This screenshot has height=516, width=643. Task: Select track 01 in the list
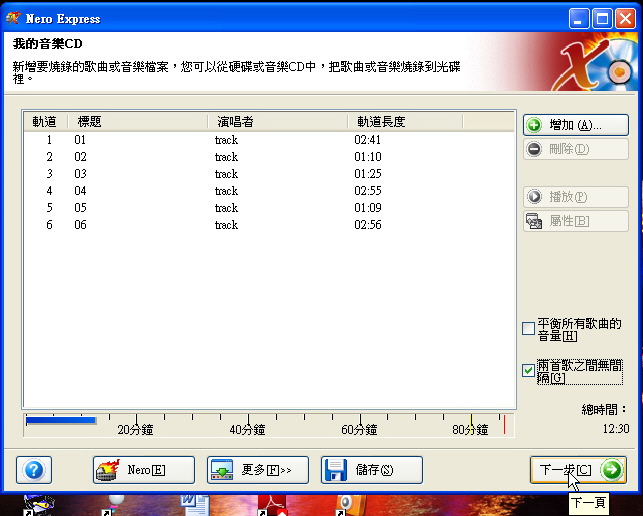point(80,140)
